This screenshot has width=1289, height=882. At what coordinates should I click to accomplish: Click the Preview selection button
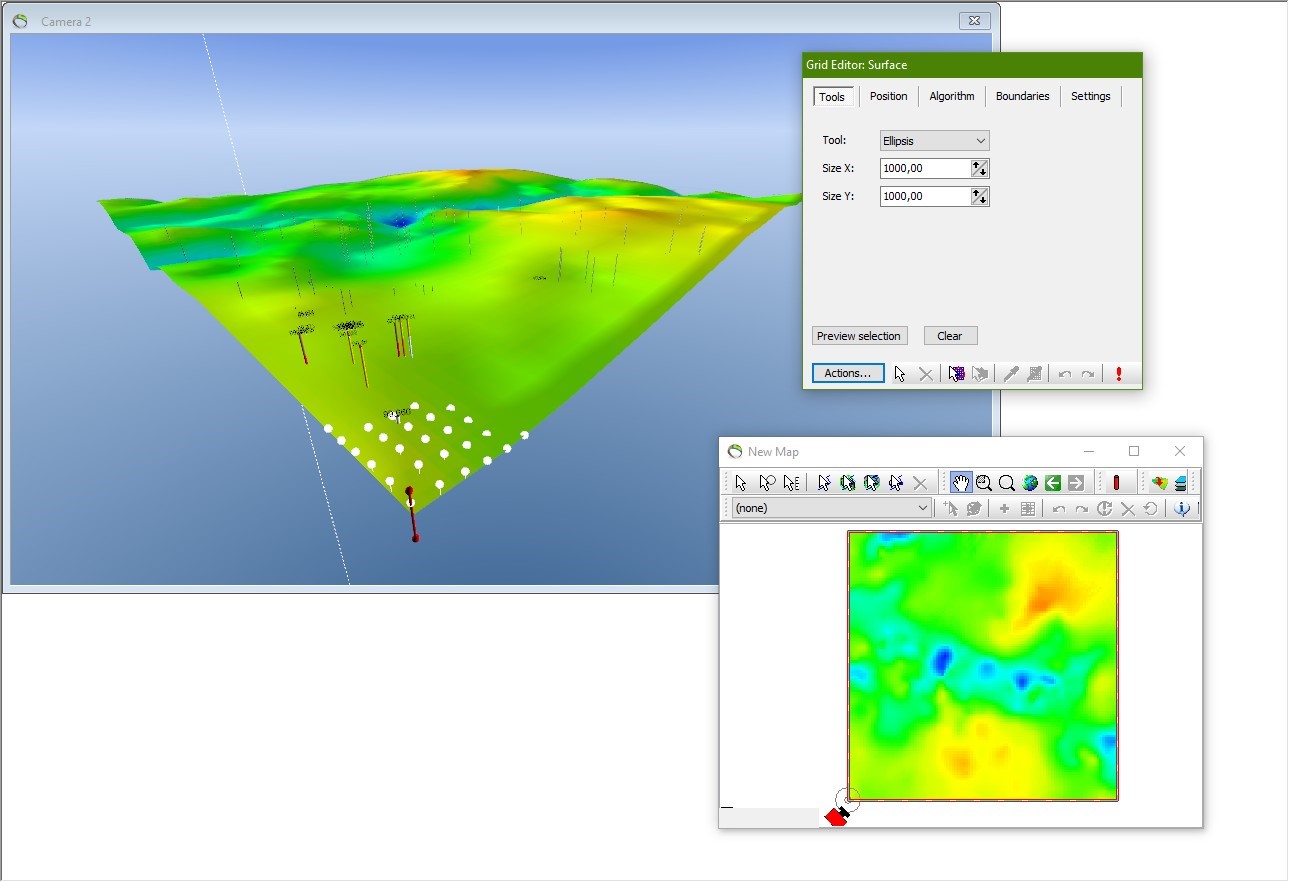(x=859, y=336)
